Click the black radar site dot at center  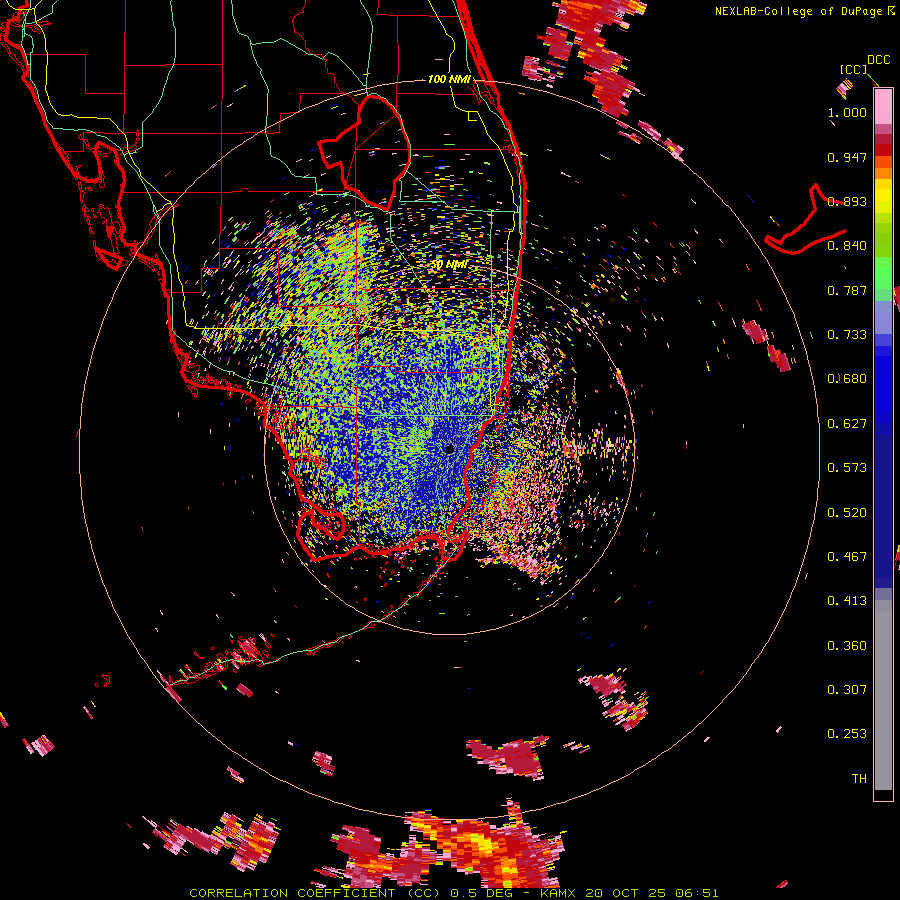pos(450,449)
